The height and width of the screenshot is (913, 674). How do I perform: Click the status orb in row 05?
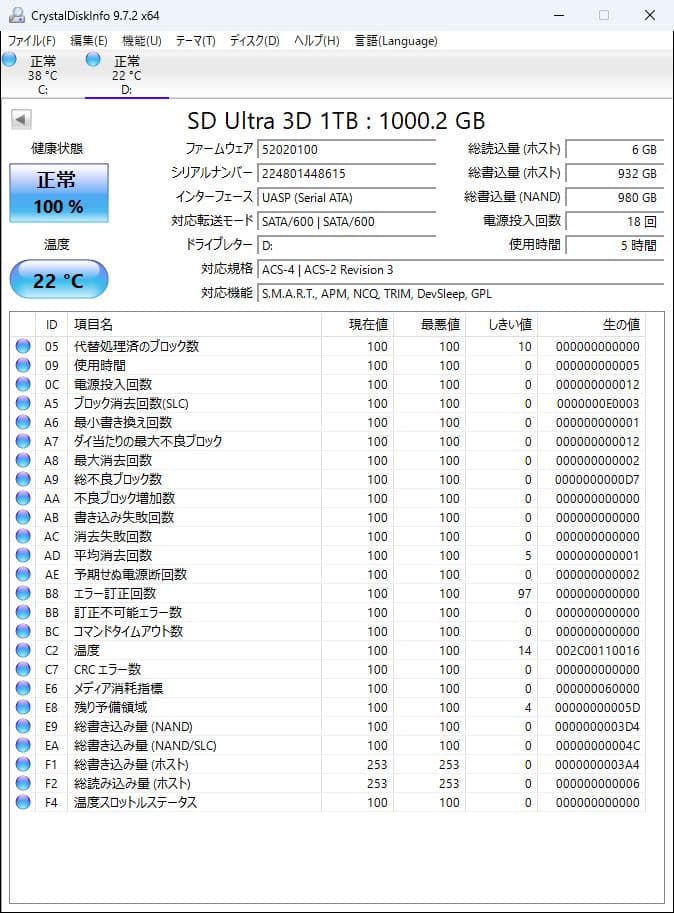click(23, 346)
